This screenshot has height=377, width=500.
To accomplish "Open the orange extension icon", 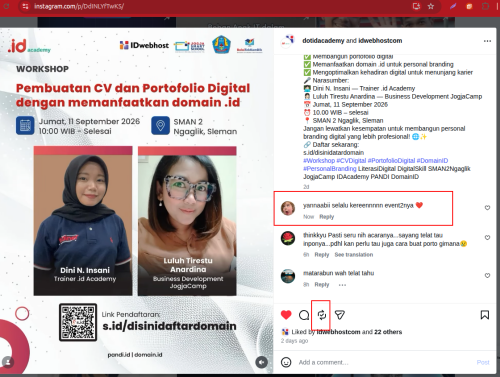I will click(x=469, y=6).
